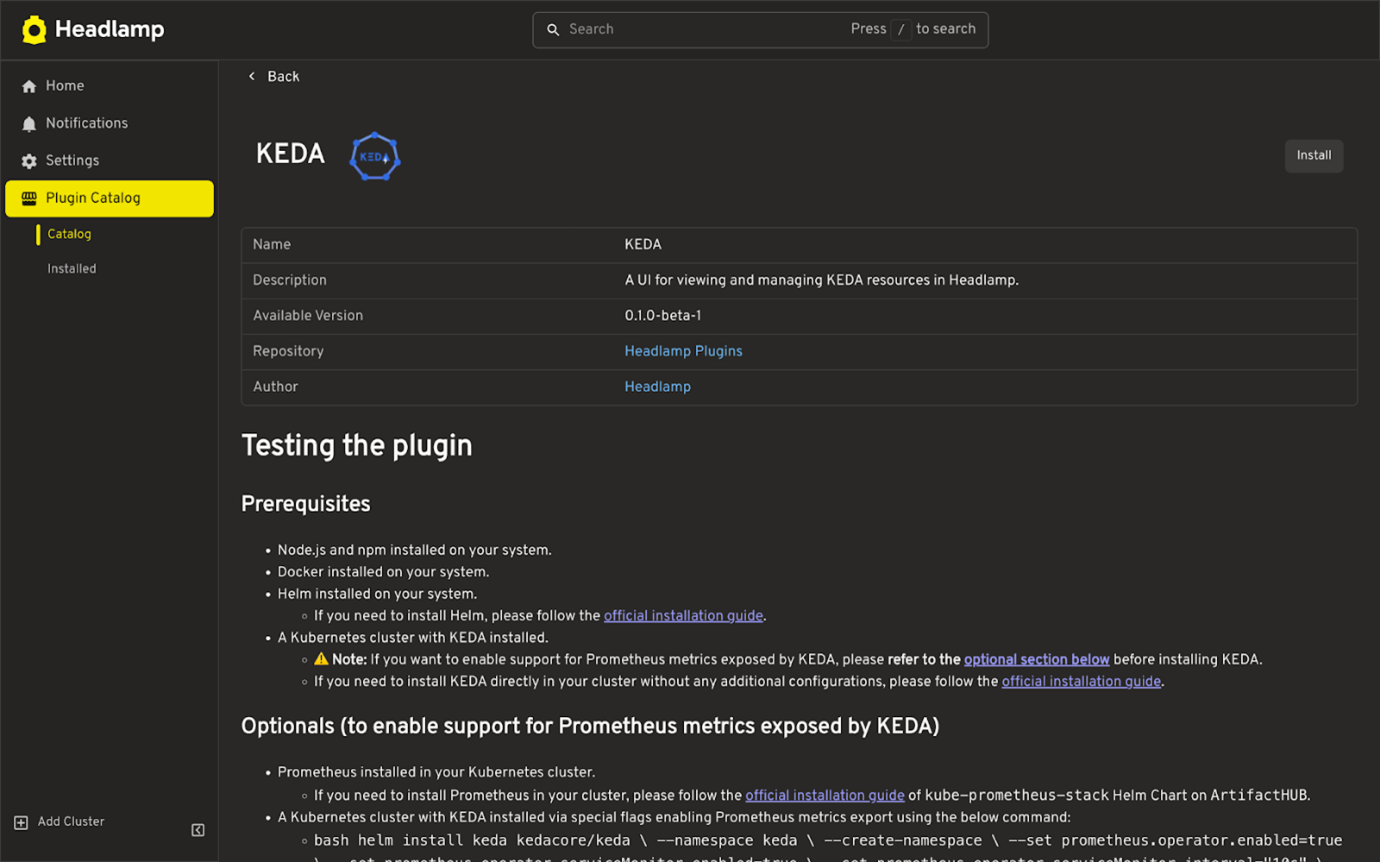
Task: Open Notifications in the sidebar
Action: (x=110, y=123)
